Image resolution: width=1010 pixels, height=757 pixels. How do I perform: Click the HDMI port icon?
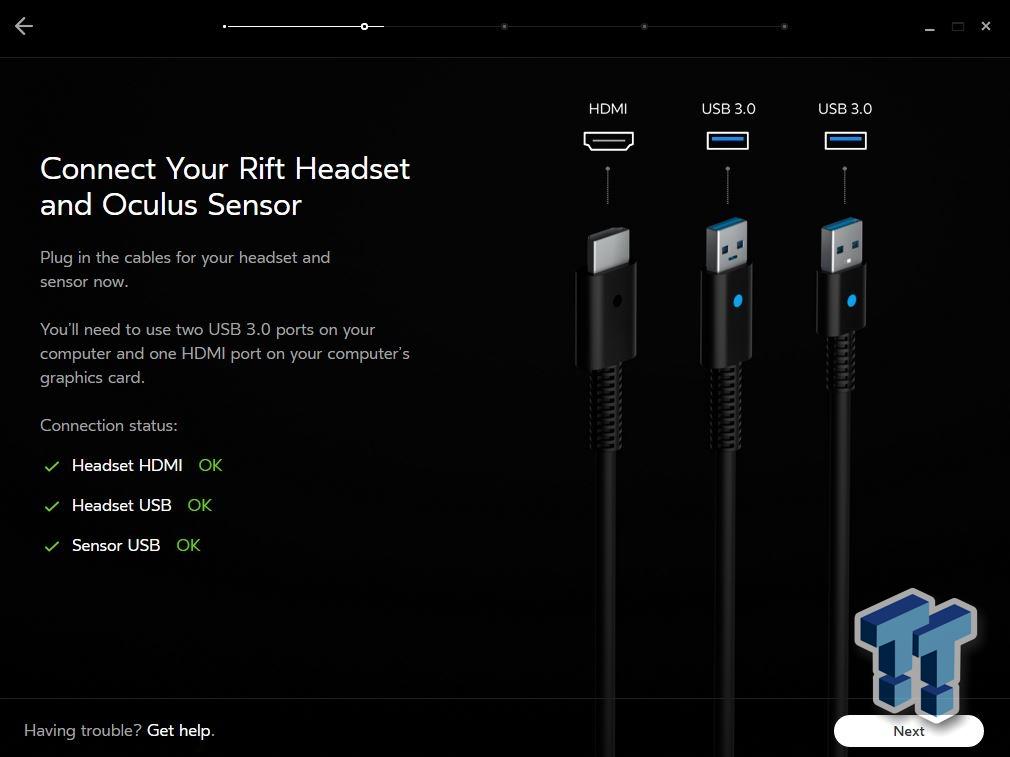(608, 140)
